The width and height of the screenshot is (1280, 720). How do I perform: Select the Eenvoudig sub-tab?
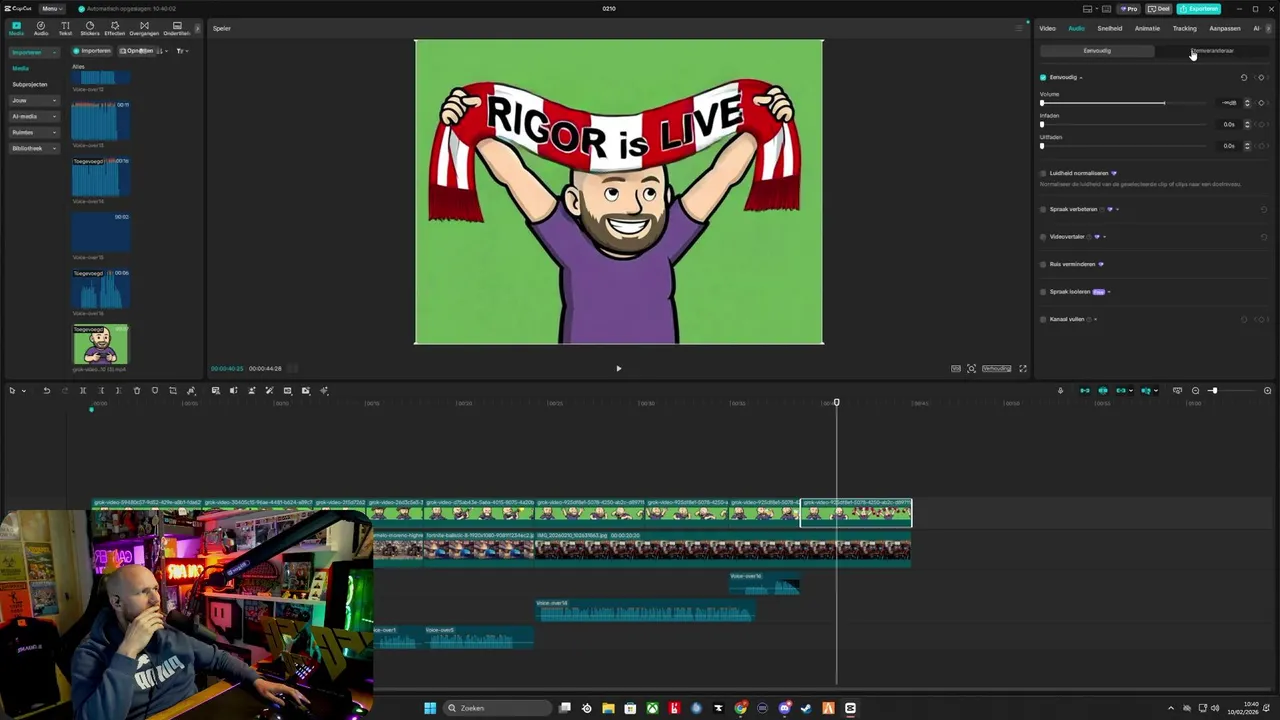[x=1097, y=51]
